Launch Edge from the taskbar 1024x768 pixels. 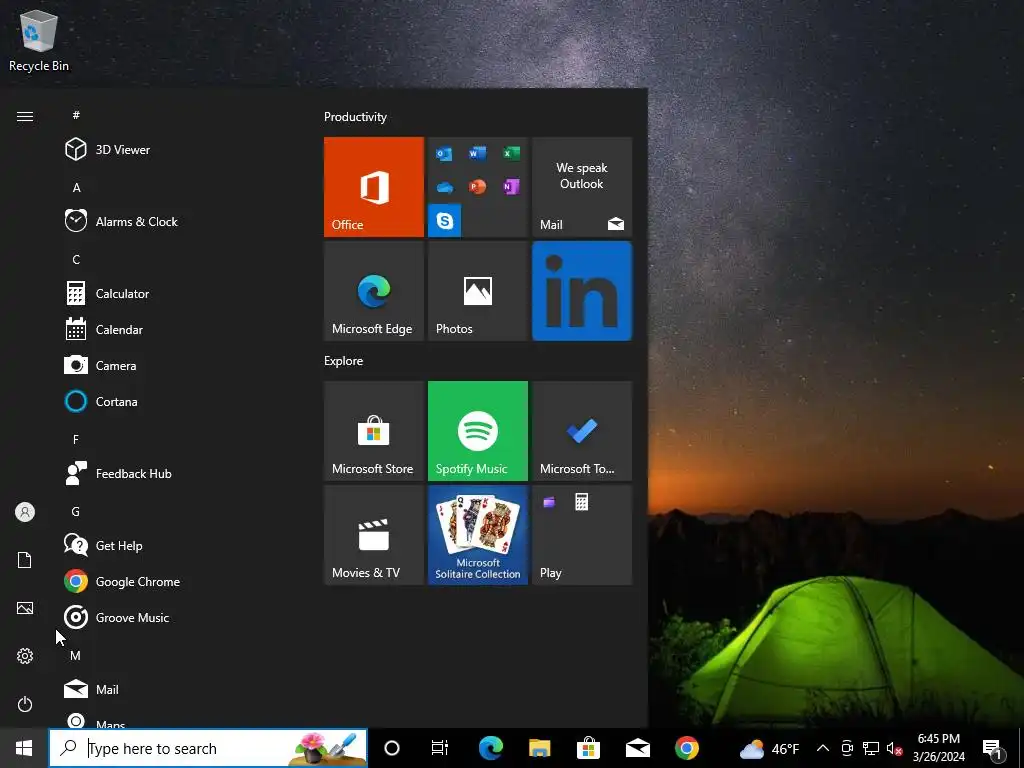pyautogui.click(x=491, y=748)
